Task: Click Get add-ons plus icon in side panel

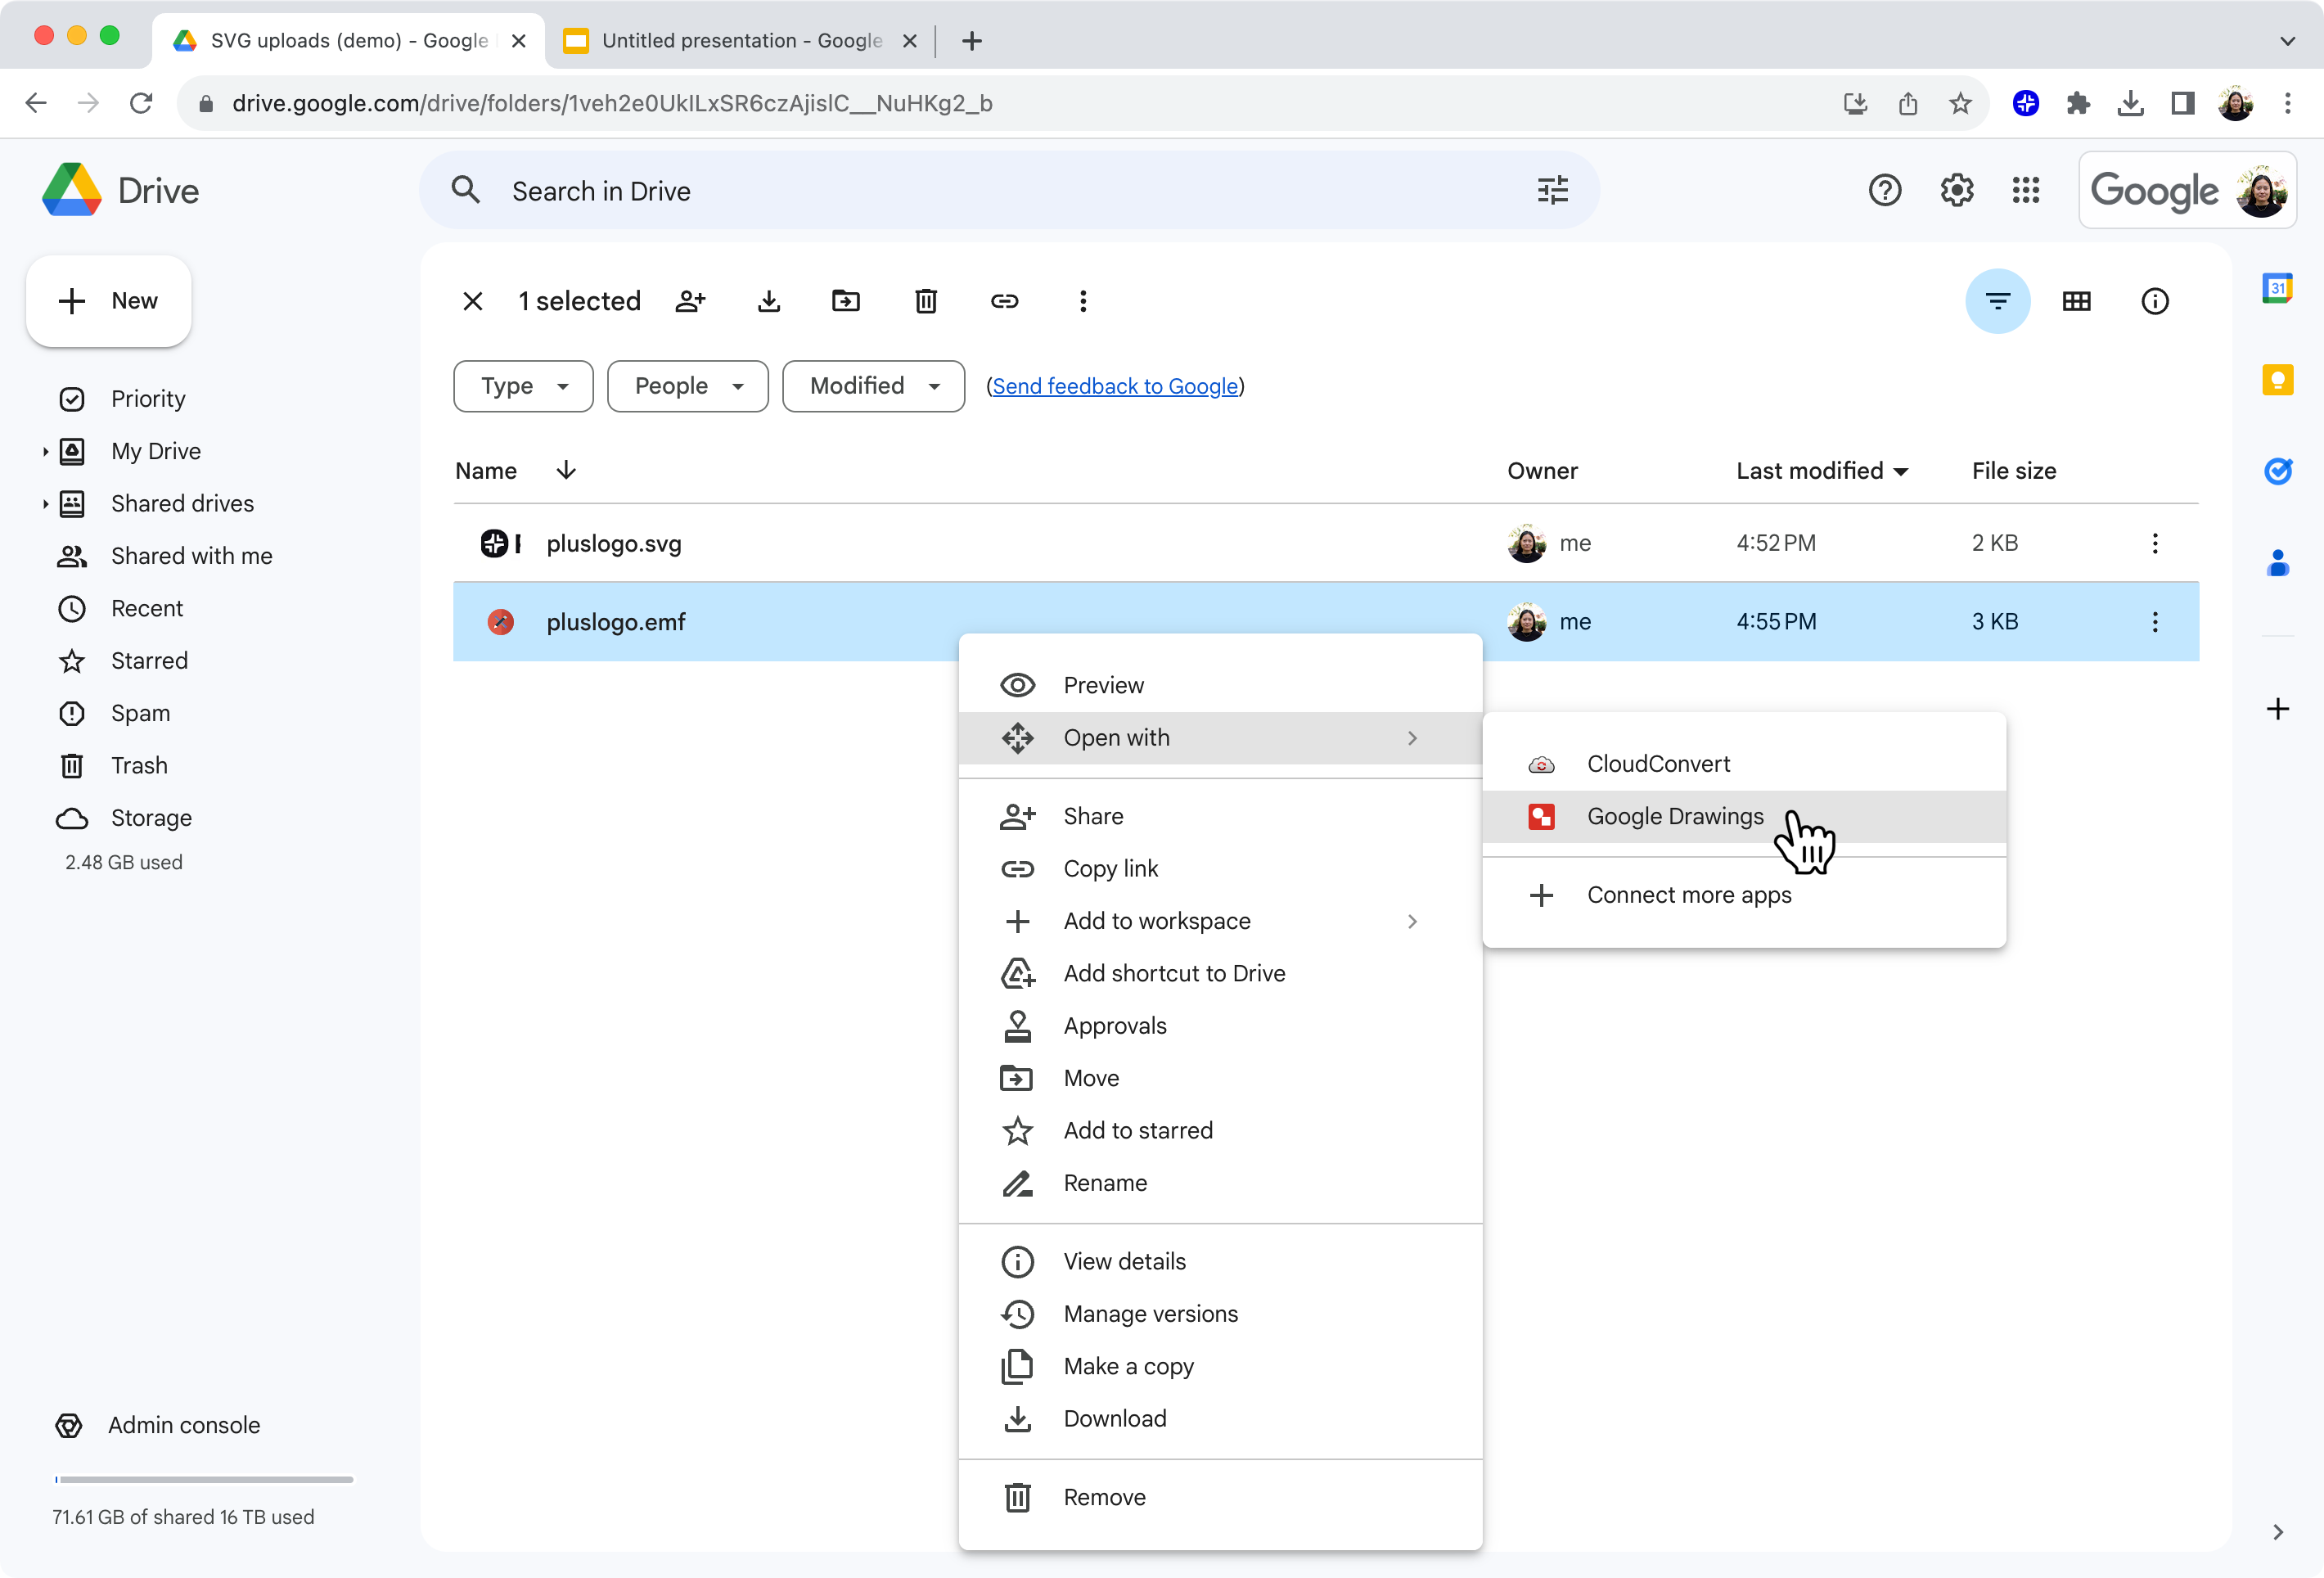Action: pos(2277,709)
